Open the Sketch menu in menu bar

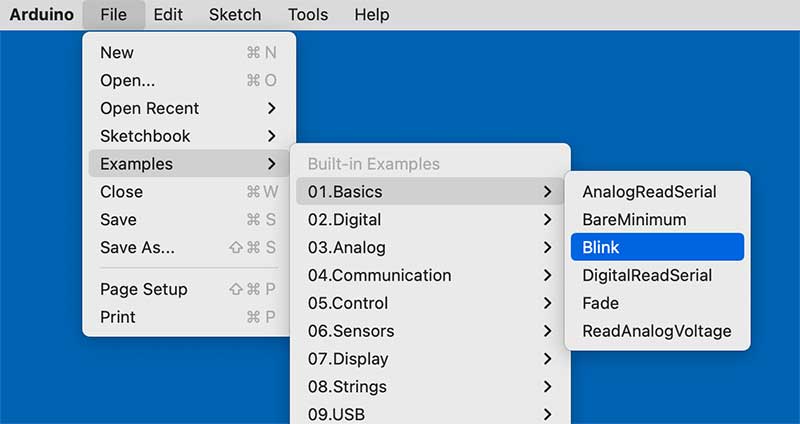[235, 14]
